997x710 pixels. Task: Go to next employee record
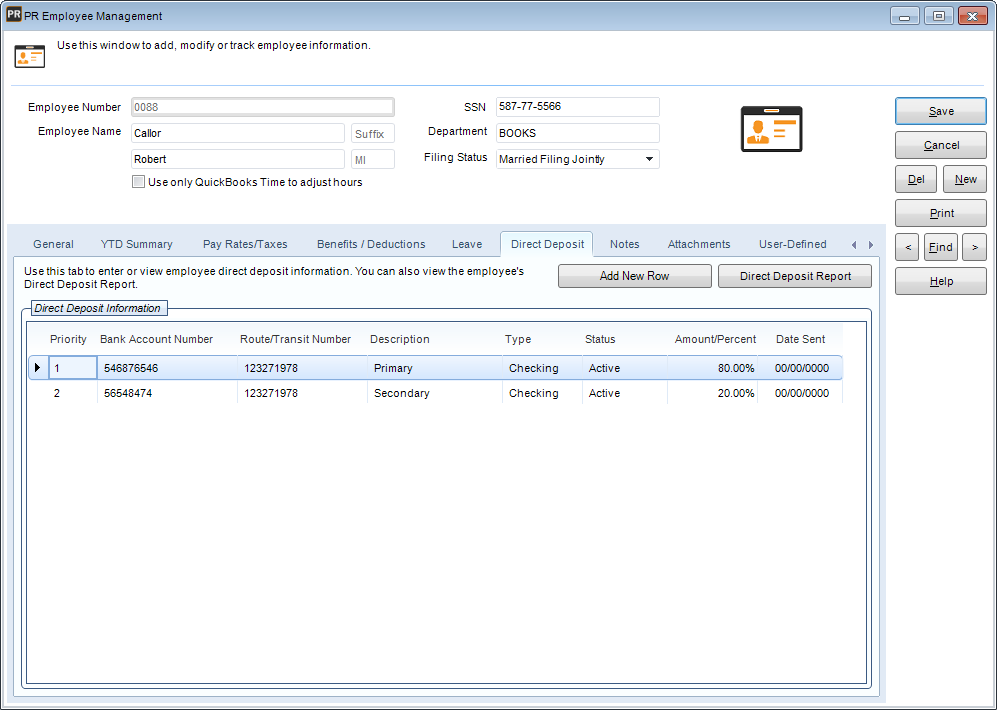(974, 247)
